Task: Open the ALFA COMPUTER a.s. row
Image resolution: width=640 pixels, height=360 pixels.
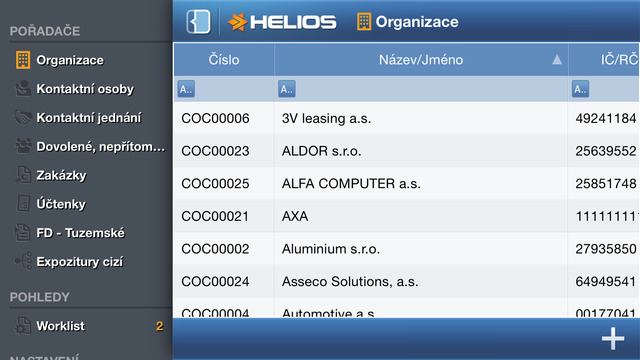Action: coord(407,184)
